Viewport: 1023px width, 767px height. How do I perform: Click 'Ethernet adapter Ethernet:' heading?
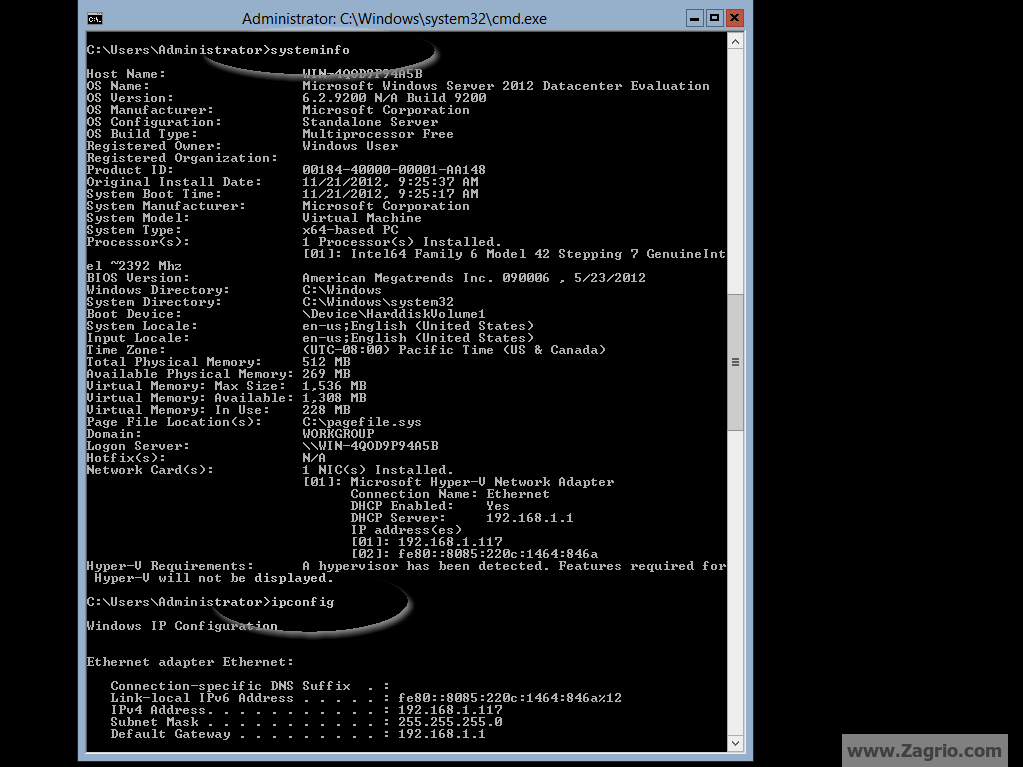(190, 662)
